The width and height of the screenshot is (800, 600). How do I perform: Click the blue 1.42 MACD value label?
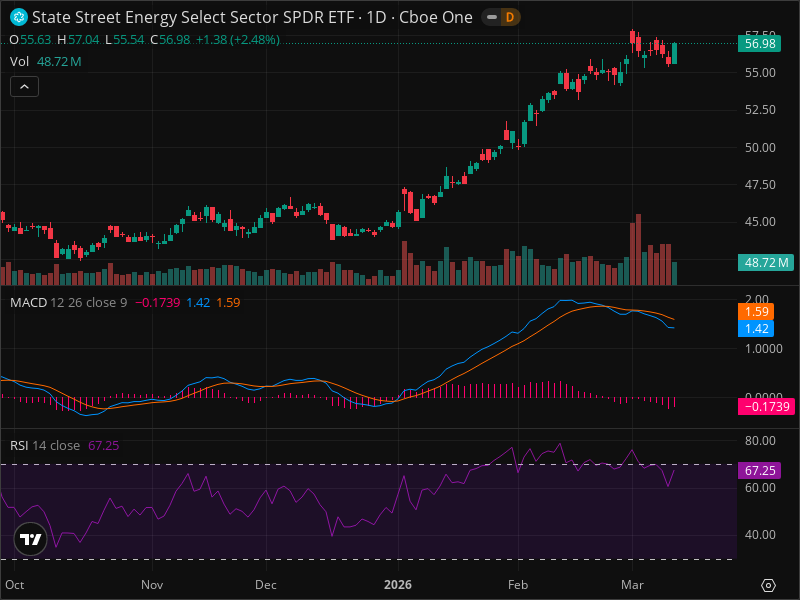tap(756, 329)
